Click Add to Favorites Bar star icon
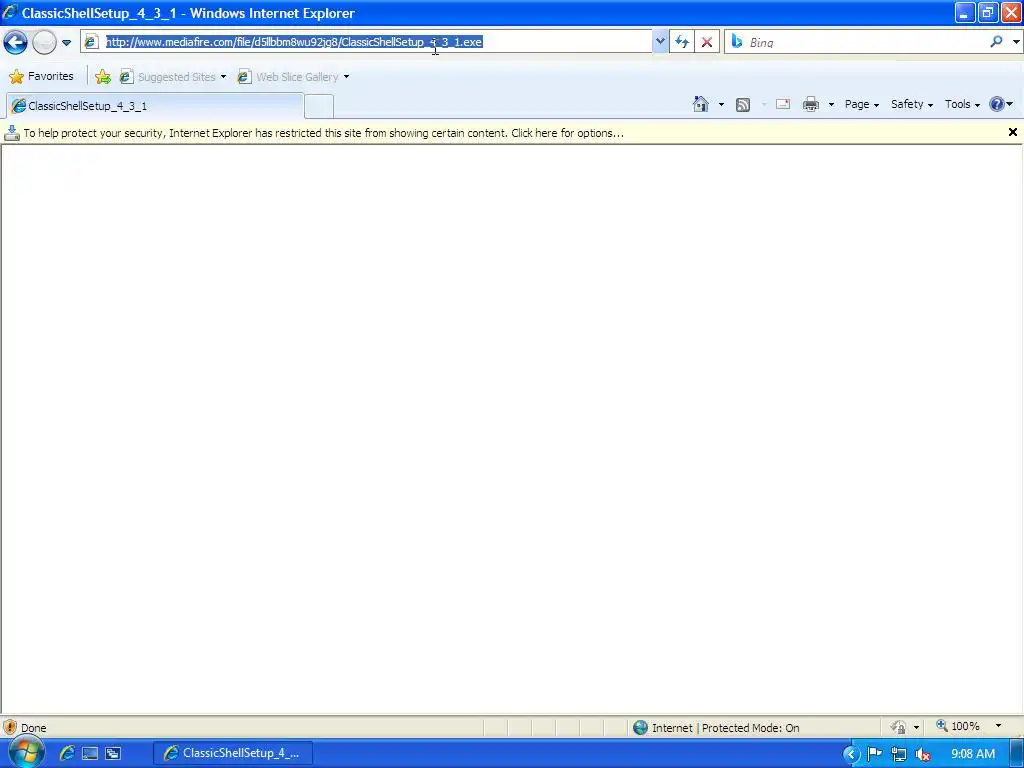 103,76
